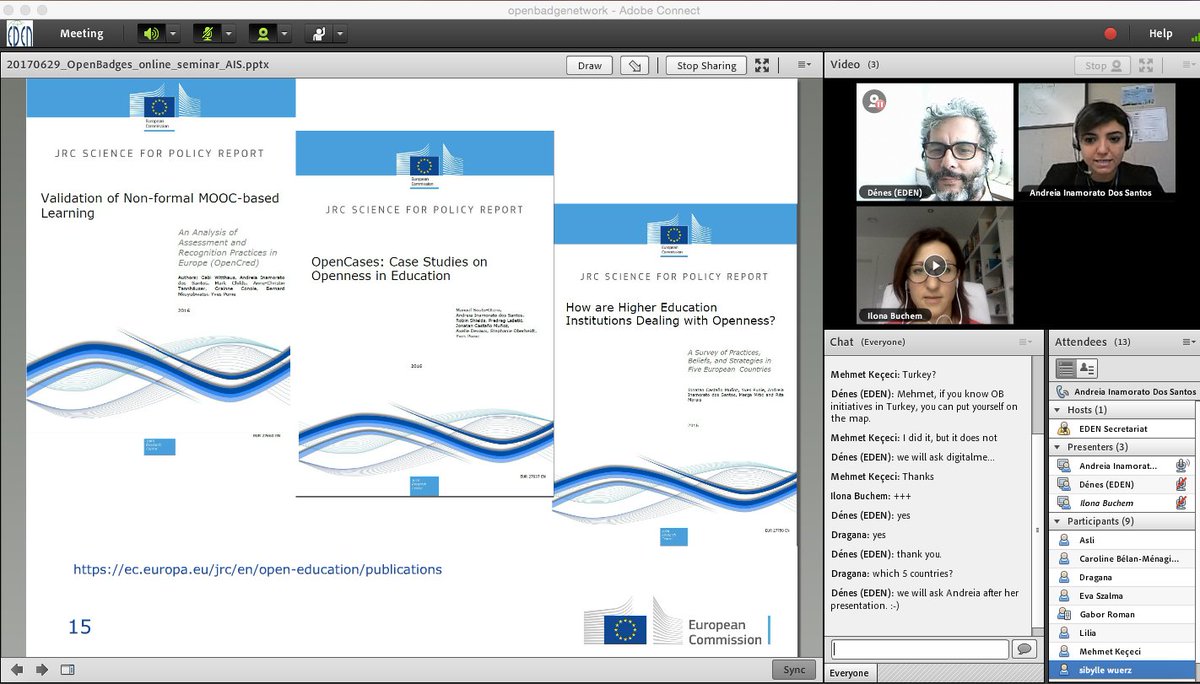Image resolution: width=1200 pixels, height=684 pixels.
Task: Click Dénes (EDEN)'s muted microphone icon in attendees
Action: pyautogui.click(x=1182, y=484)
